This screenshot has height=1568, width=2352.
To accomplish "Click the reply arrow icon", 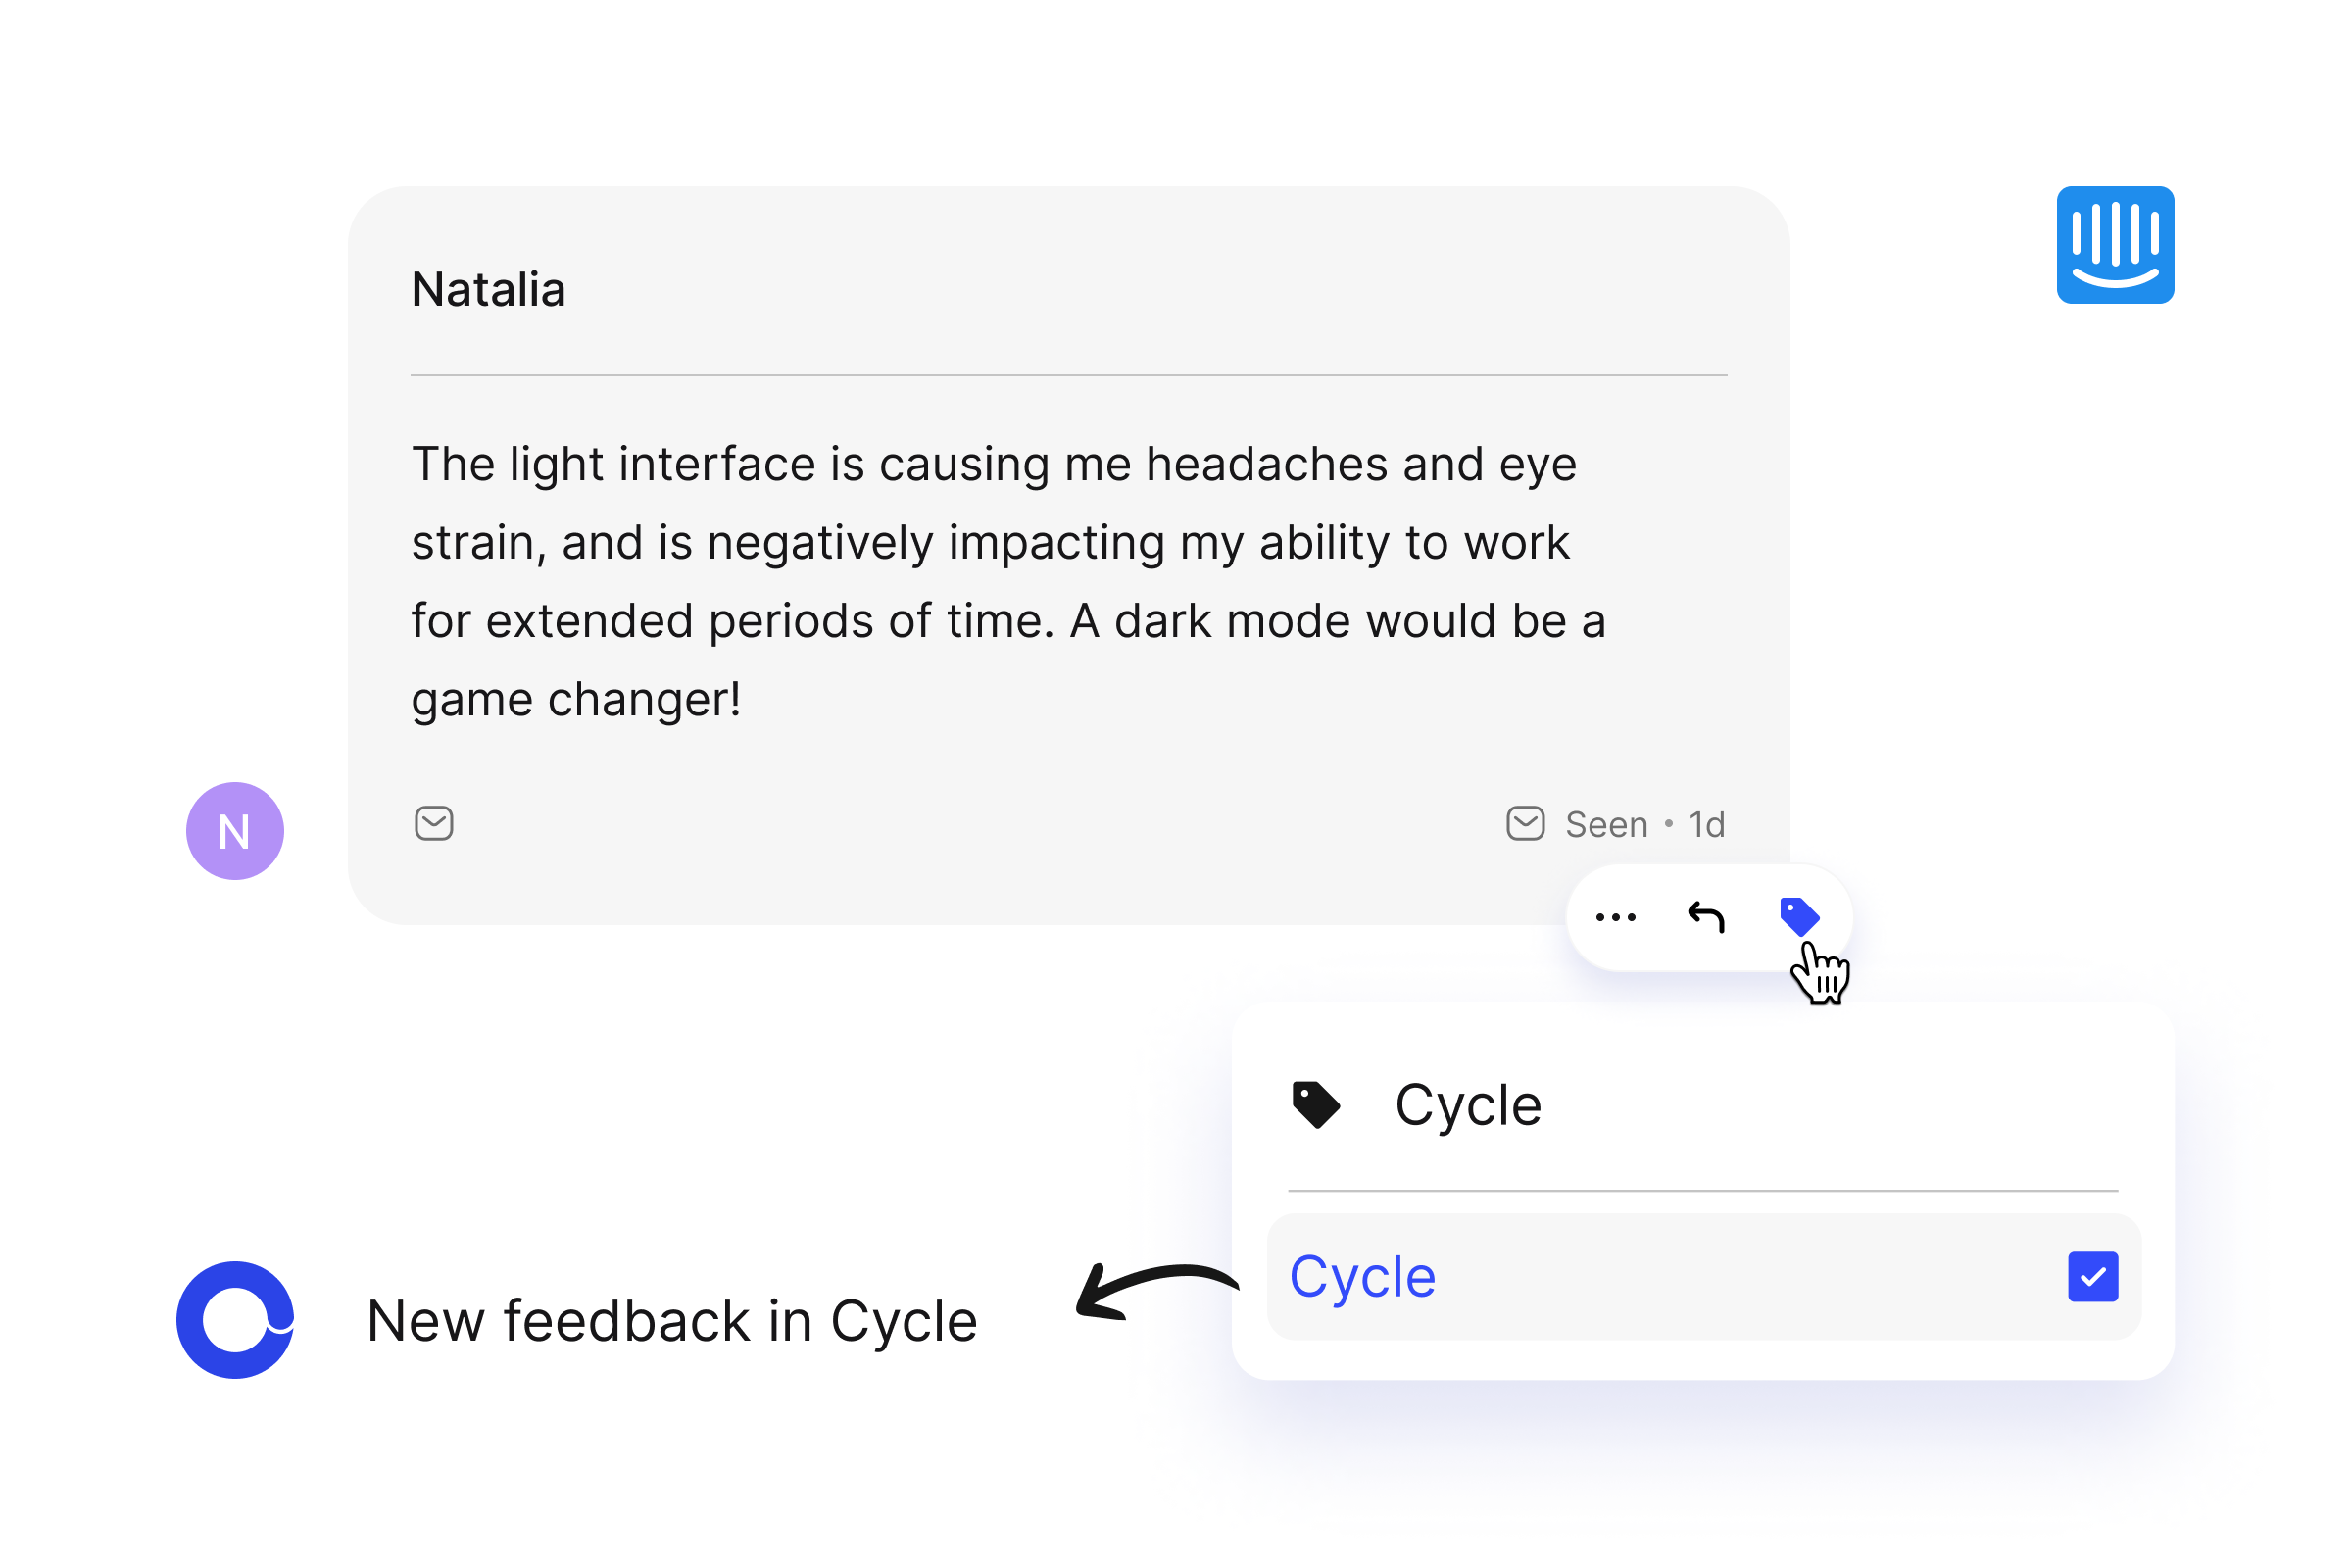I will pos(1706,916).
